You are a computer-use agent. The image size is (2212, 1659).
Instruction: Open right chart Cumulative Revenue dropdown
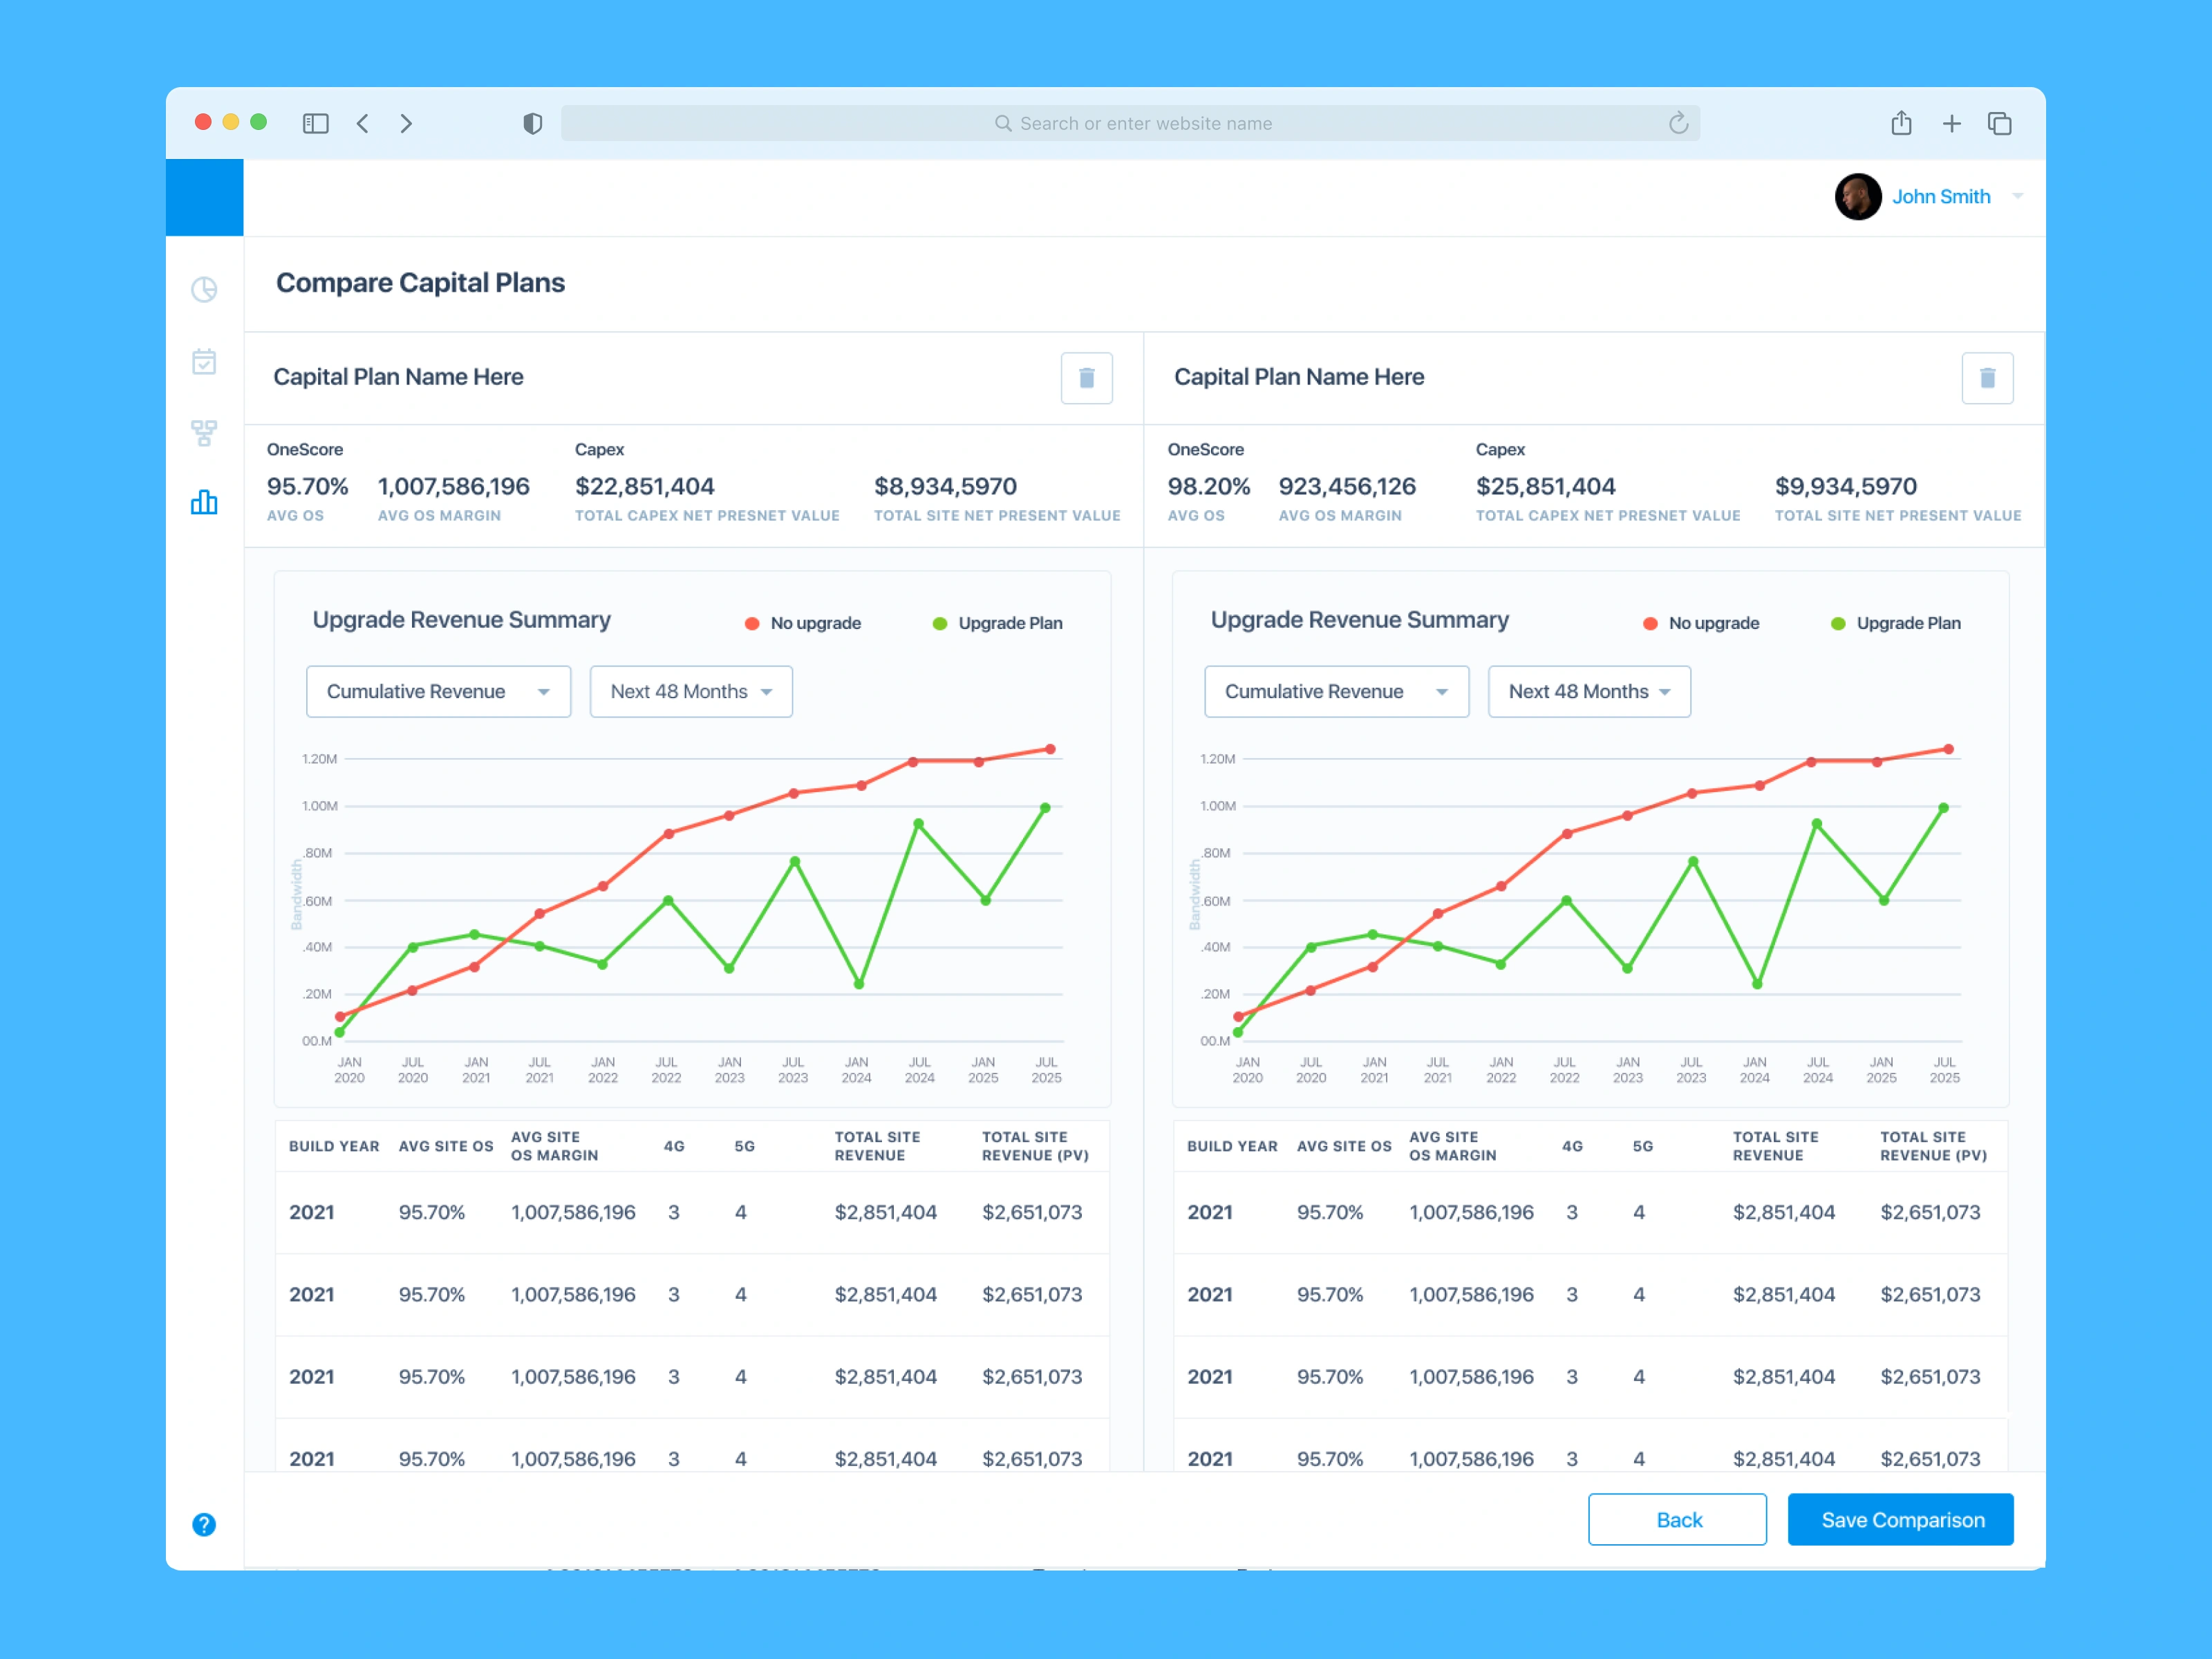1336,691
